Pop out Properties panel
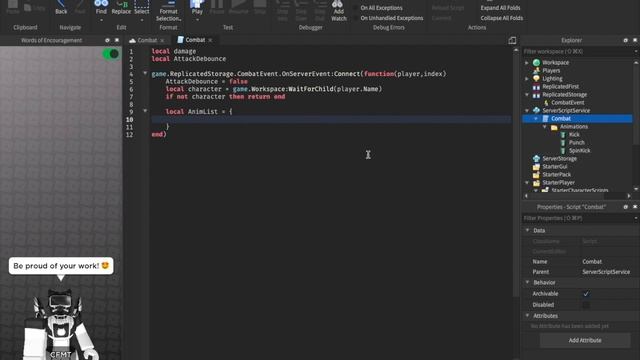Viewport: 640px width, 360px height. (x=625, y=207)
